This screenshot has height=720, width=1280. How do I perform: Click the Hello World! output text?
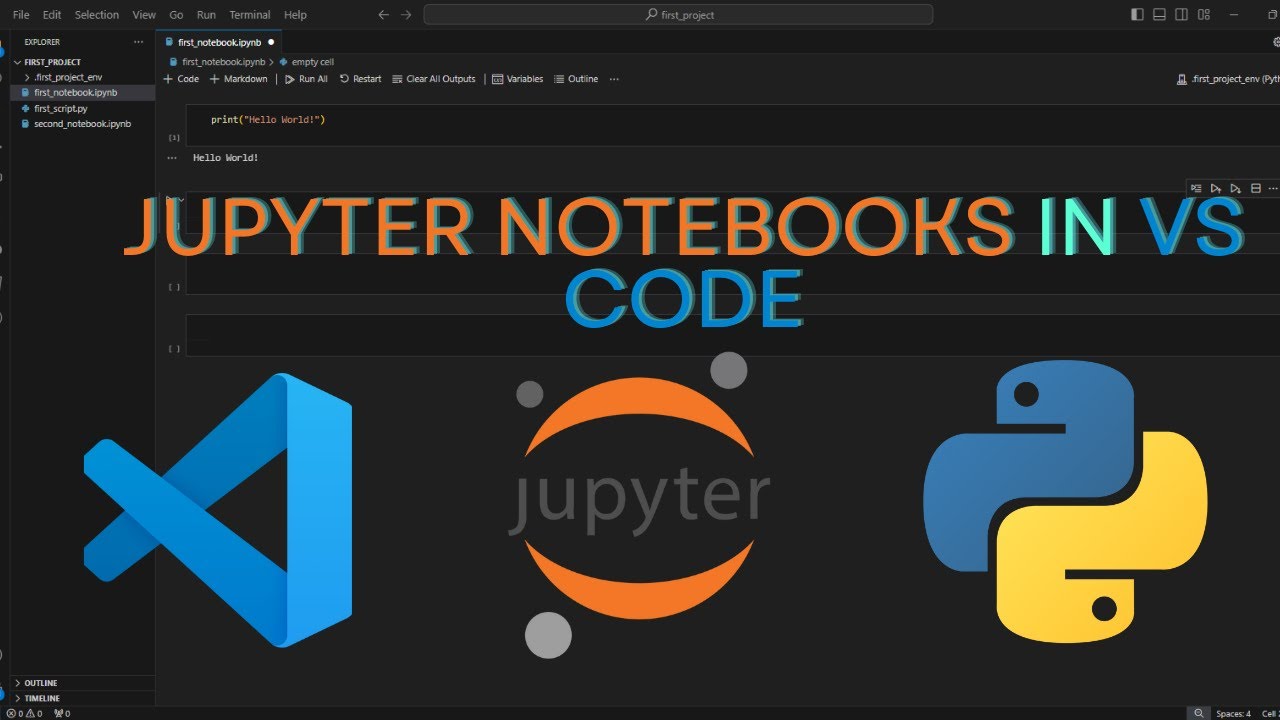(x=226, y=158)
